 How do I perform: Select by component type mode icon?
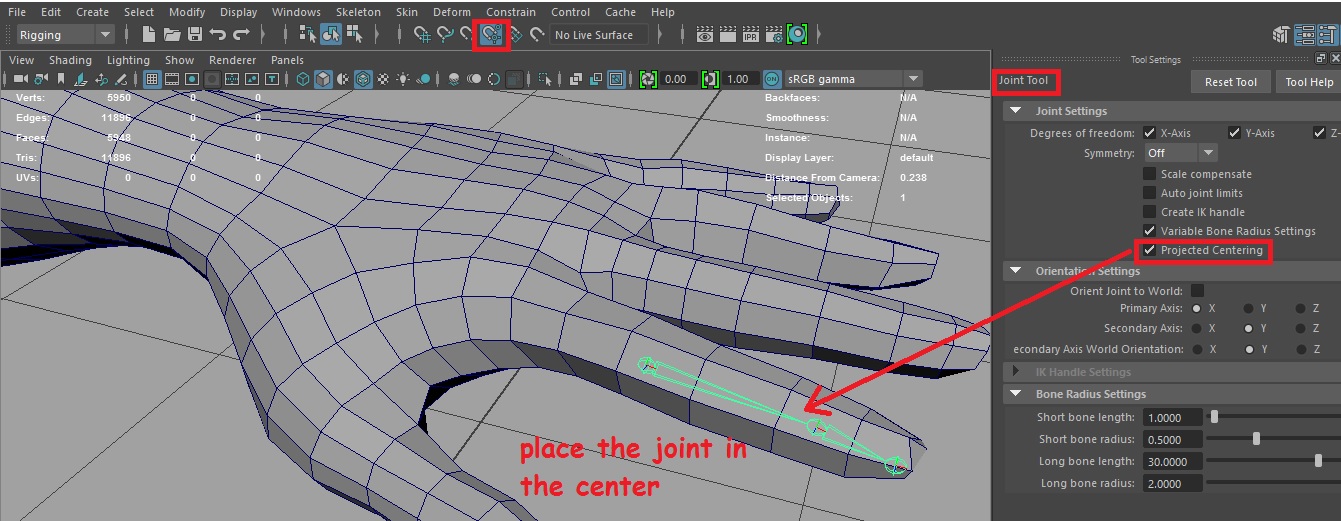pos(355,34)
